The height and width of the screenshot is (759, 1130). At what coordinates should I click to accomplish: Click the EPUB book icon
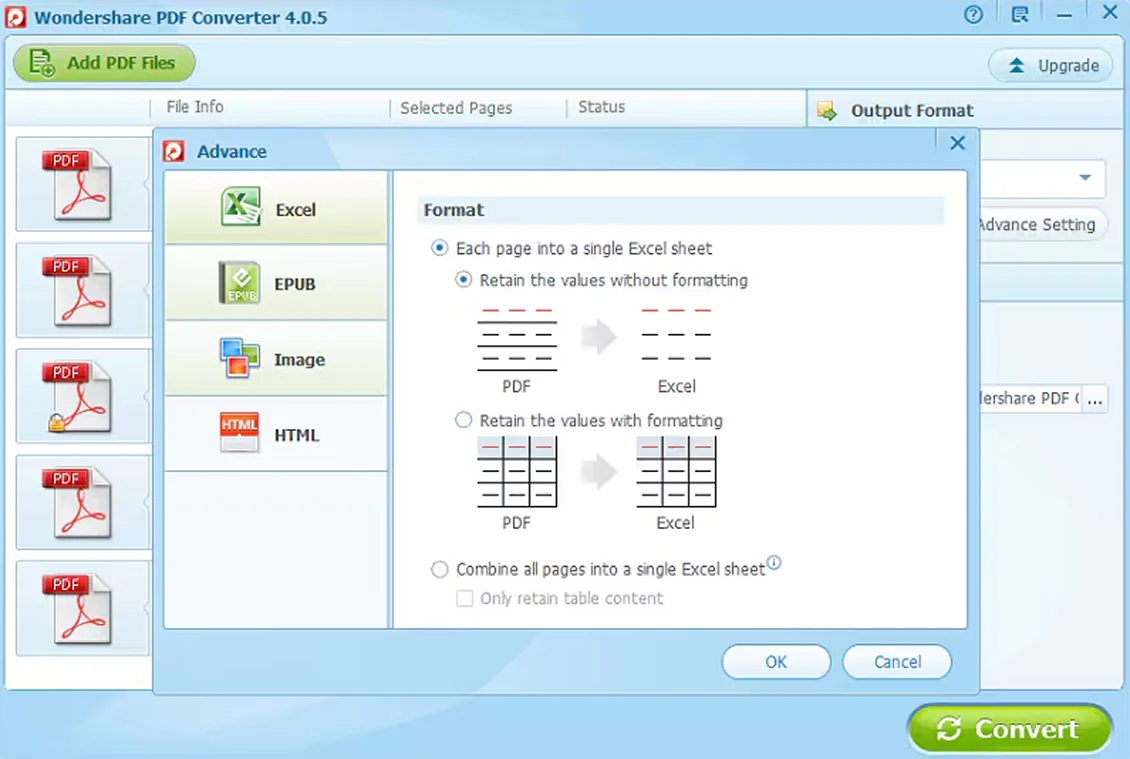pos(239,283)
